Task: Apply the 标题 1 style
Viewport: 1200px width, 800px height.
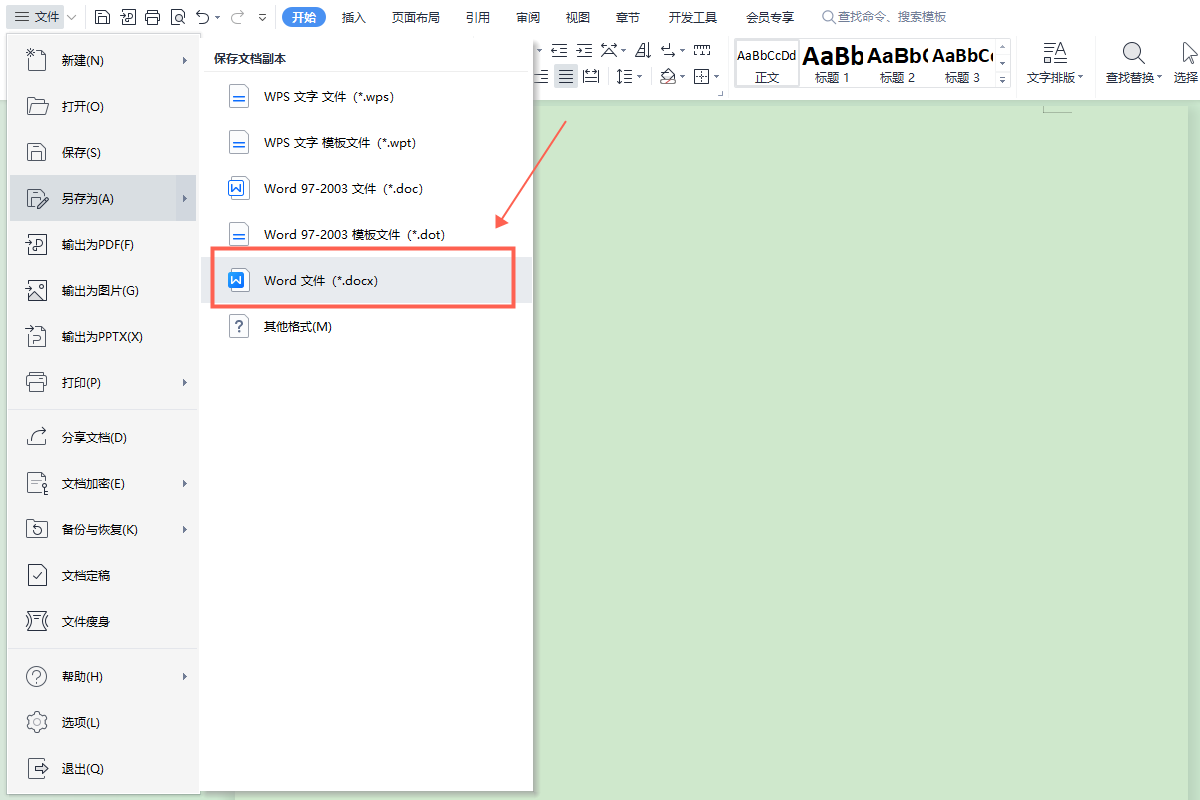Action: [832, 63]
